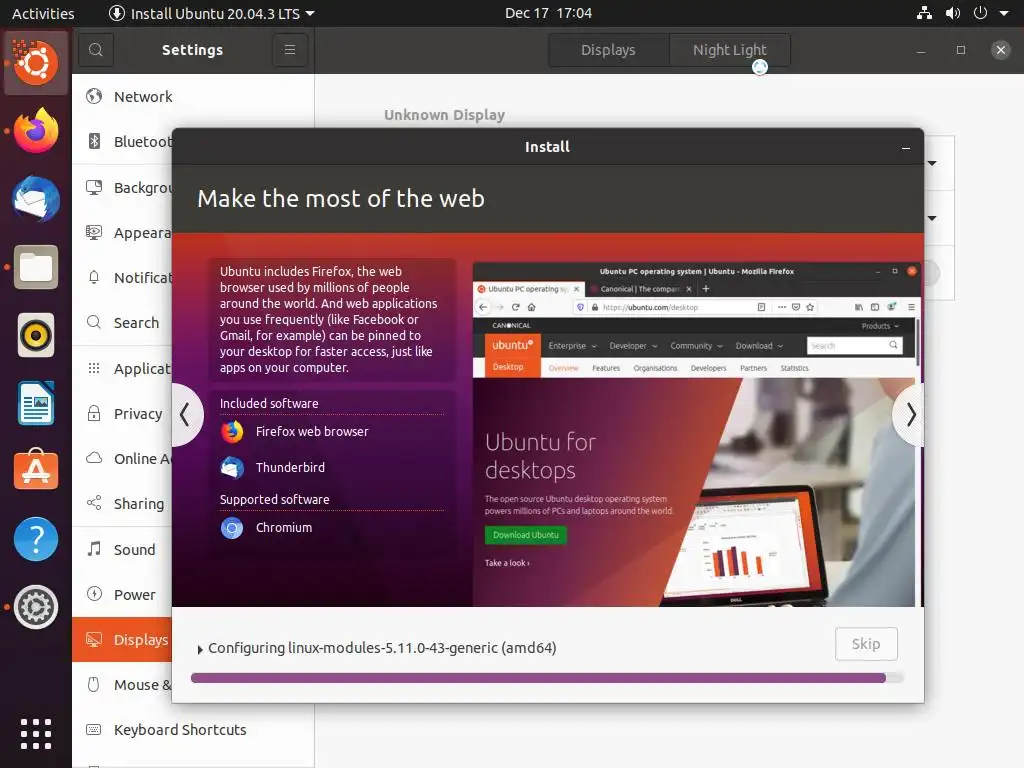Open the Ubuntu installer icon in dock

point(36,63)
